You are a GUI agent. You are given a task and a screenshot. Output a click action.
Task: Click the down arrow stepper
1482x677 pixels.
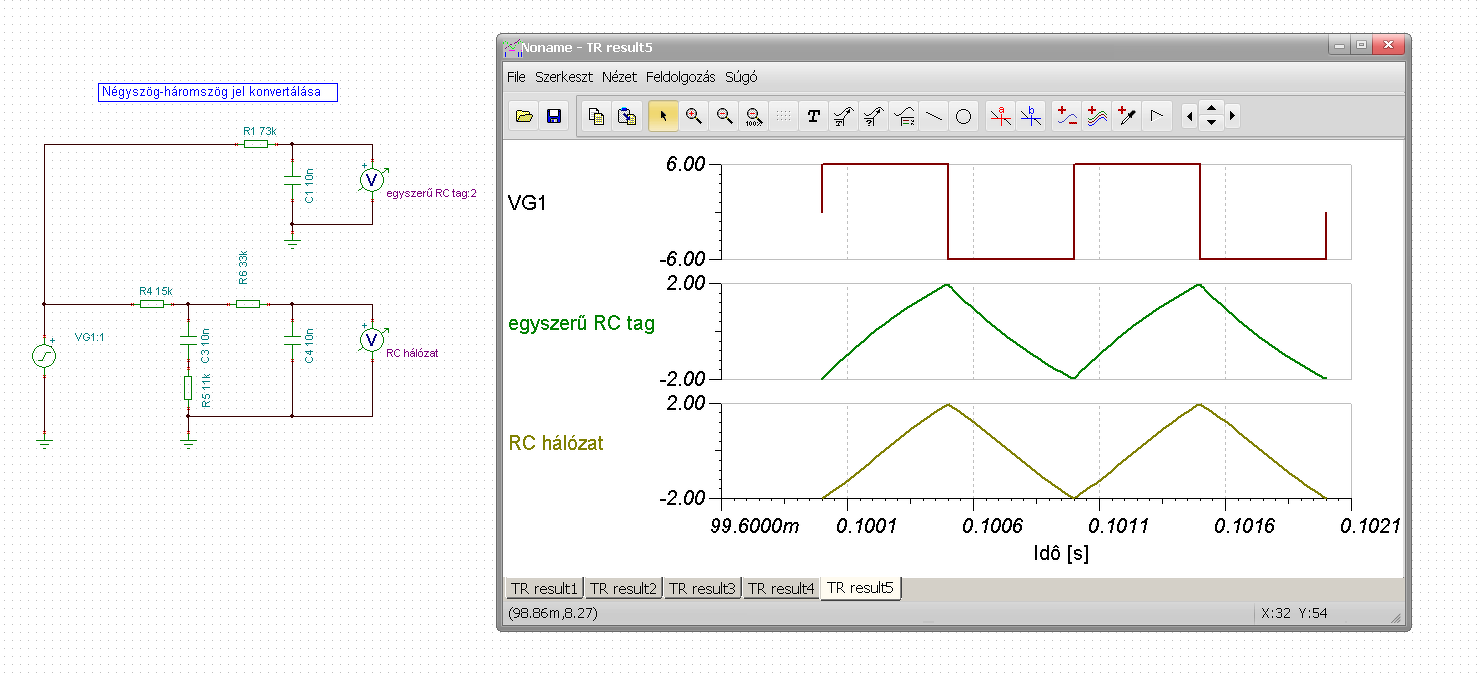click(x=1211, y=123)
